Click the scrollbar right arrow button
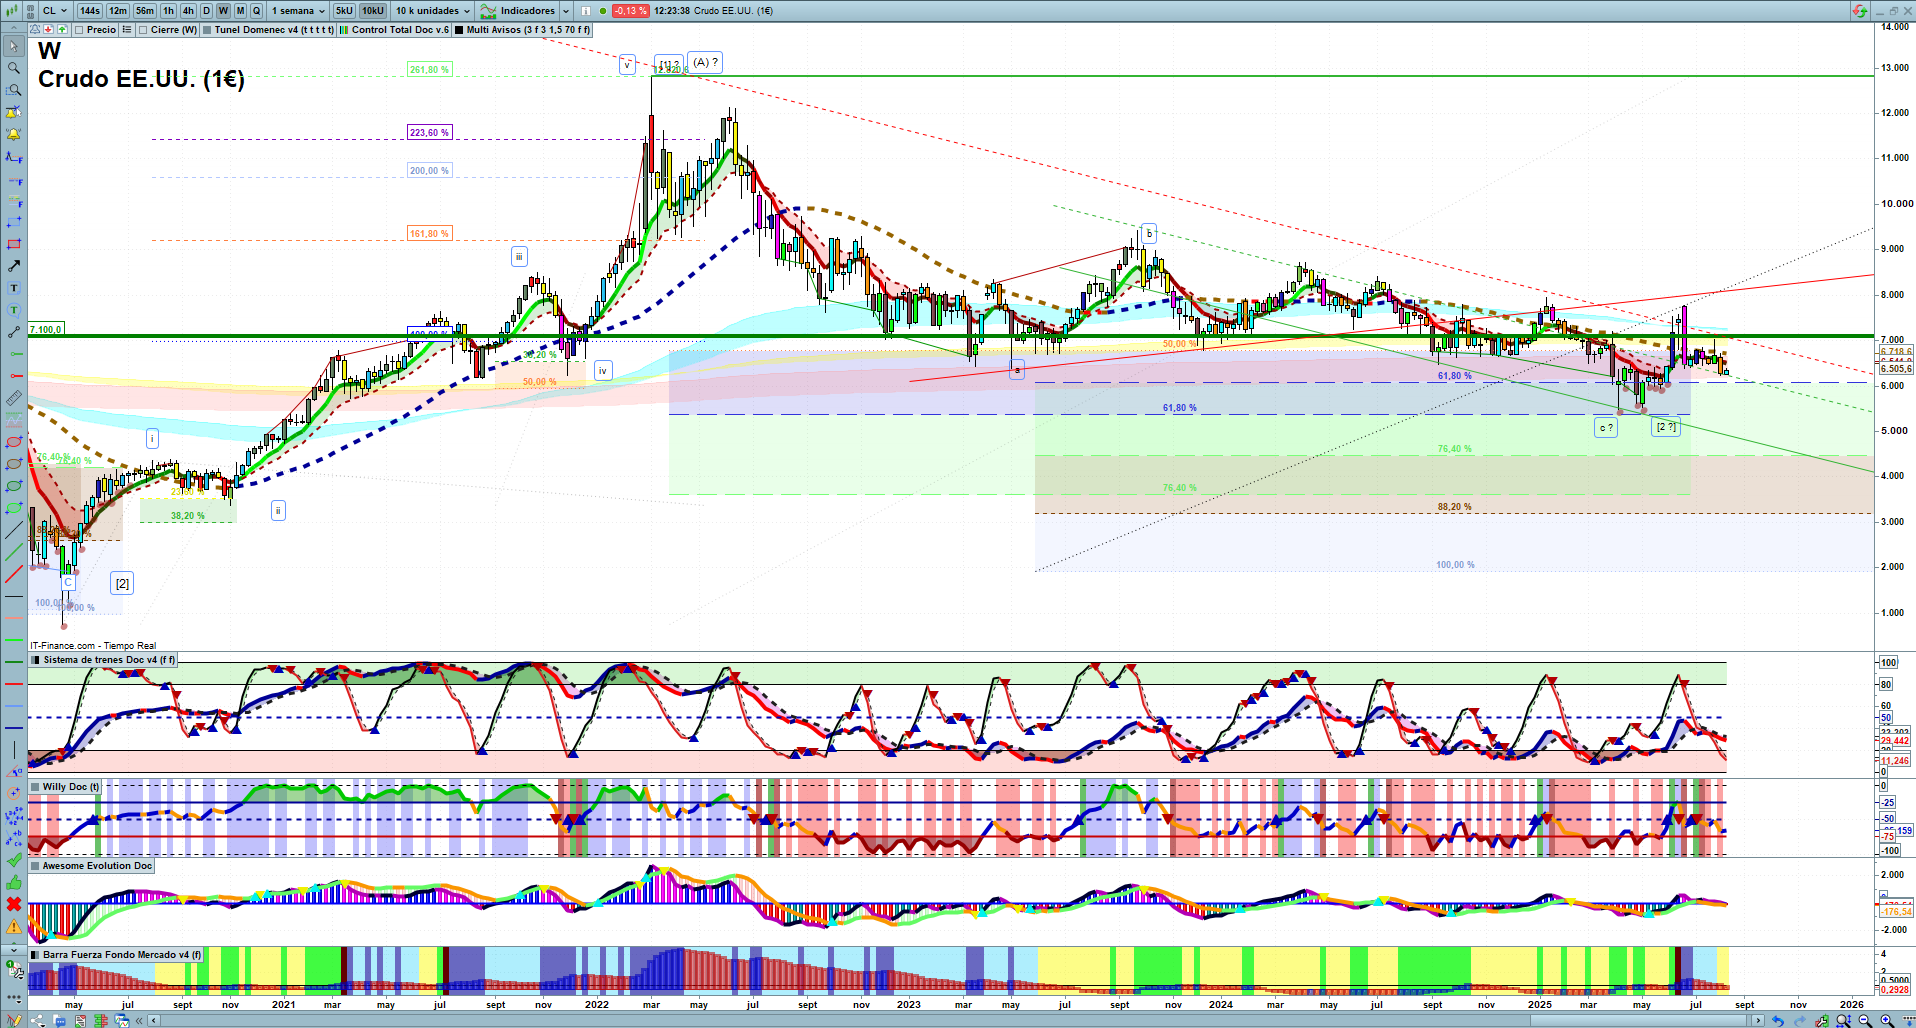Viewport: 1916px width, 1028px height. [1759, 1020]
